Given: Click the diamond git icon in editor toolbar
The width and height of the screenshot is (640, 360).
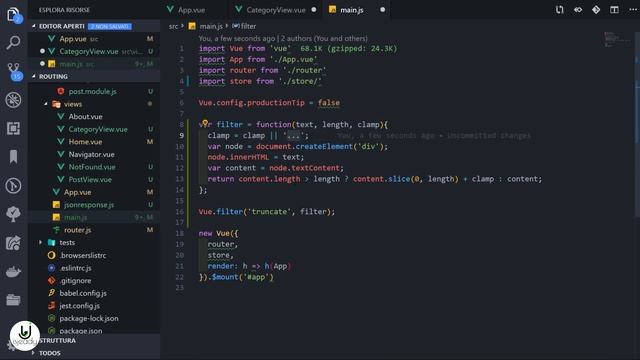Looking at the screenshot, I should pyautogui.click(x=596, y=9).
